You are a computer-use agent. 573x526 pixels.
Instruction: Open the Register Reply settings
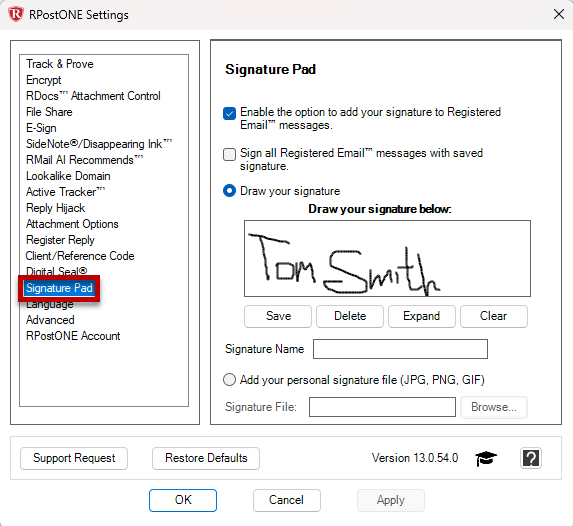click(60, 240)
